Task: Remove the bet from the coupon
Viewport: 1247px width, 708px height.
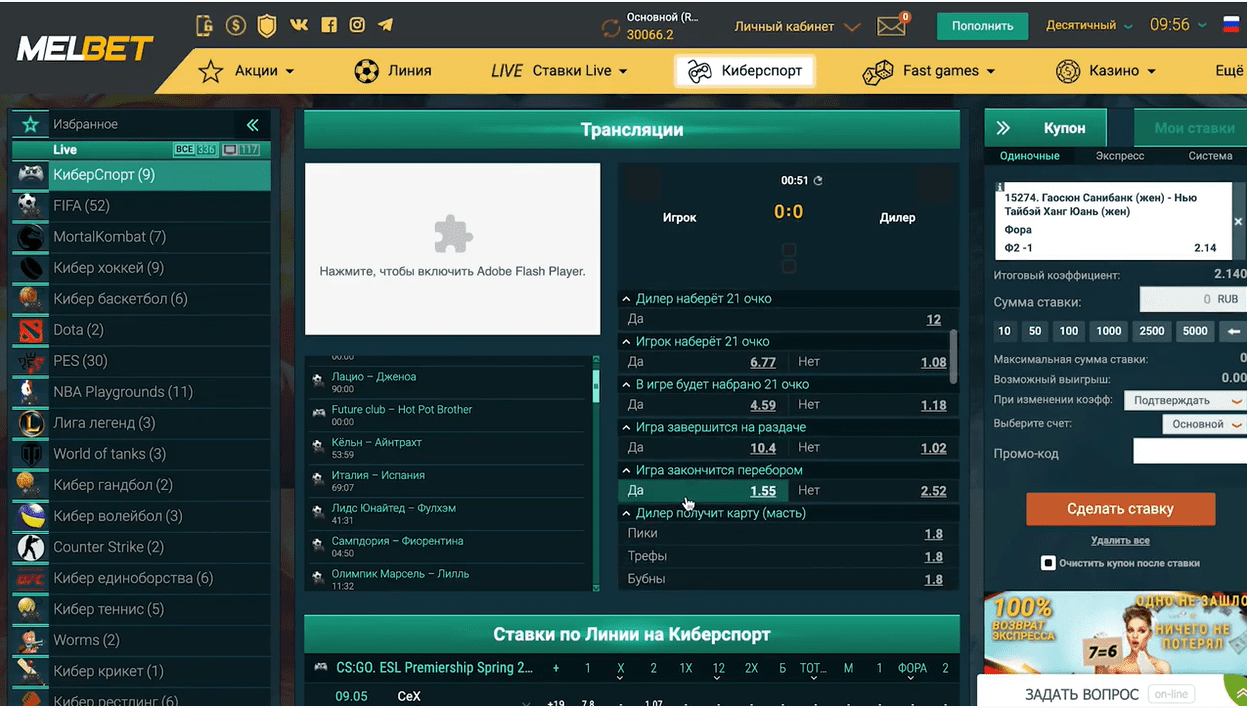Action: point(1237,222)
